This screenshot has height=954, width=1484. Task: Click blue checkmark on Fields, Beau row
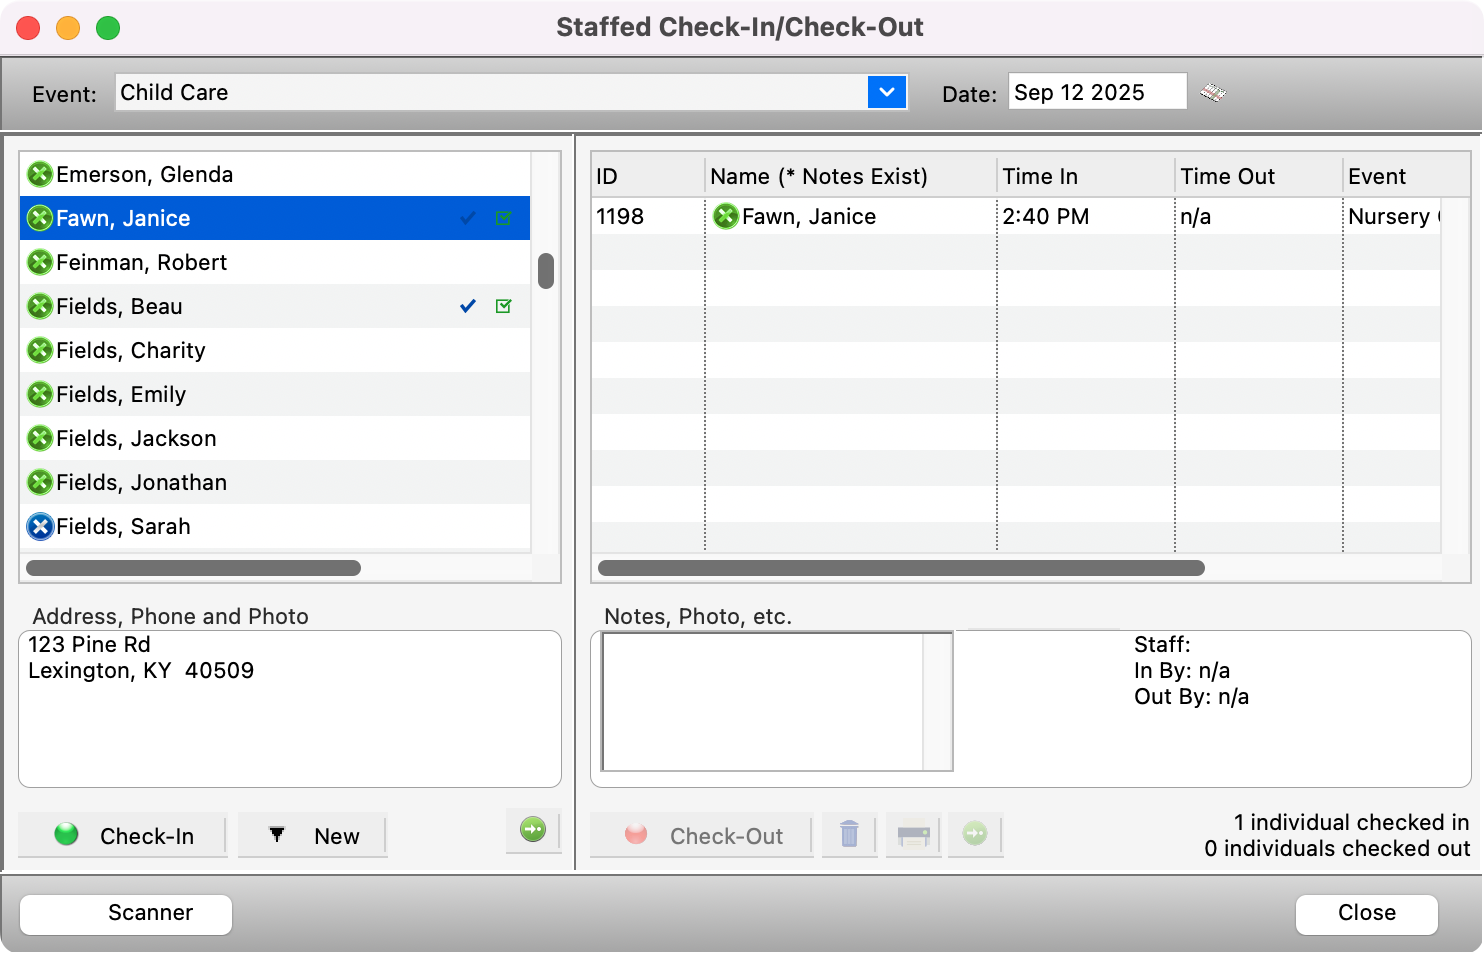[467, 306]
